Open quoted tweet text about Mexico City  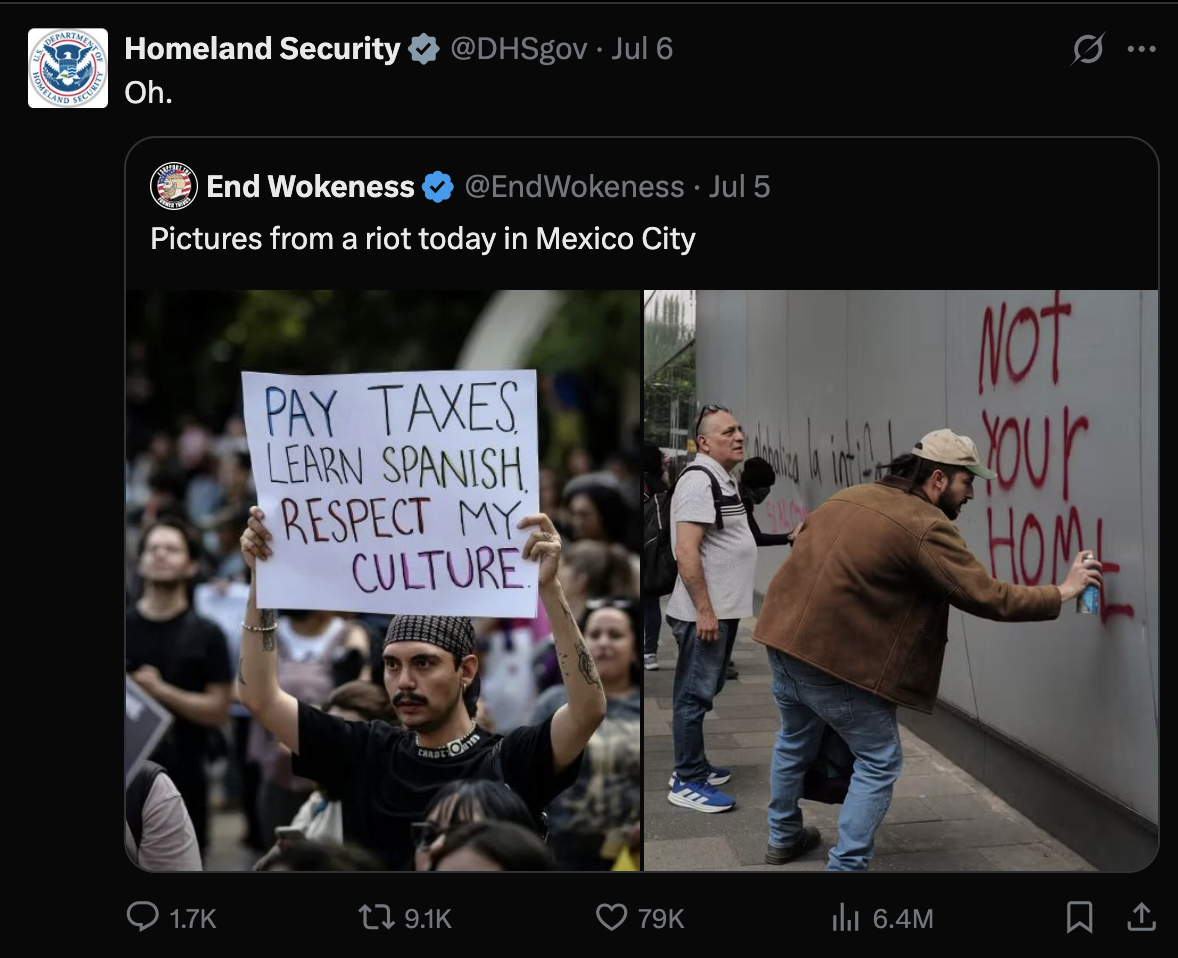[423, 239]
